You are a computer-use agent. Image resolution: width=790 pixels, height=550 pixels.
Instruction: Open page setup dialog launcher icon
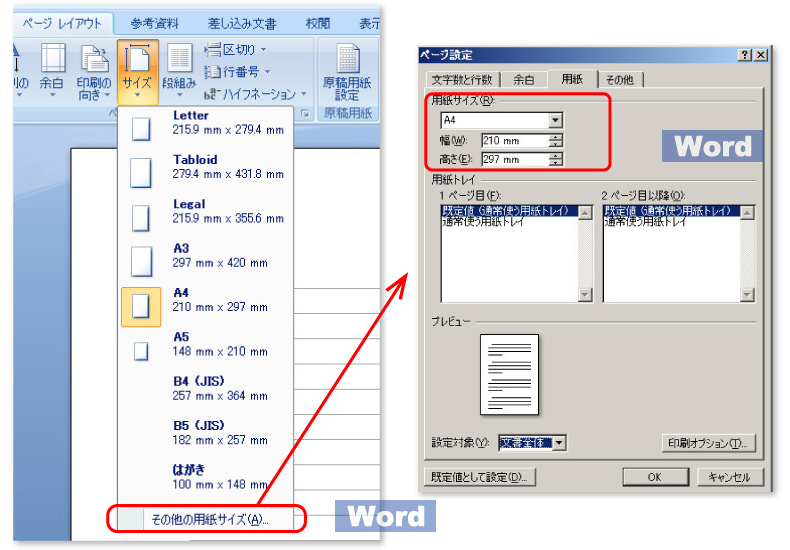tap(305, 114)
